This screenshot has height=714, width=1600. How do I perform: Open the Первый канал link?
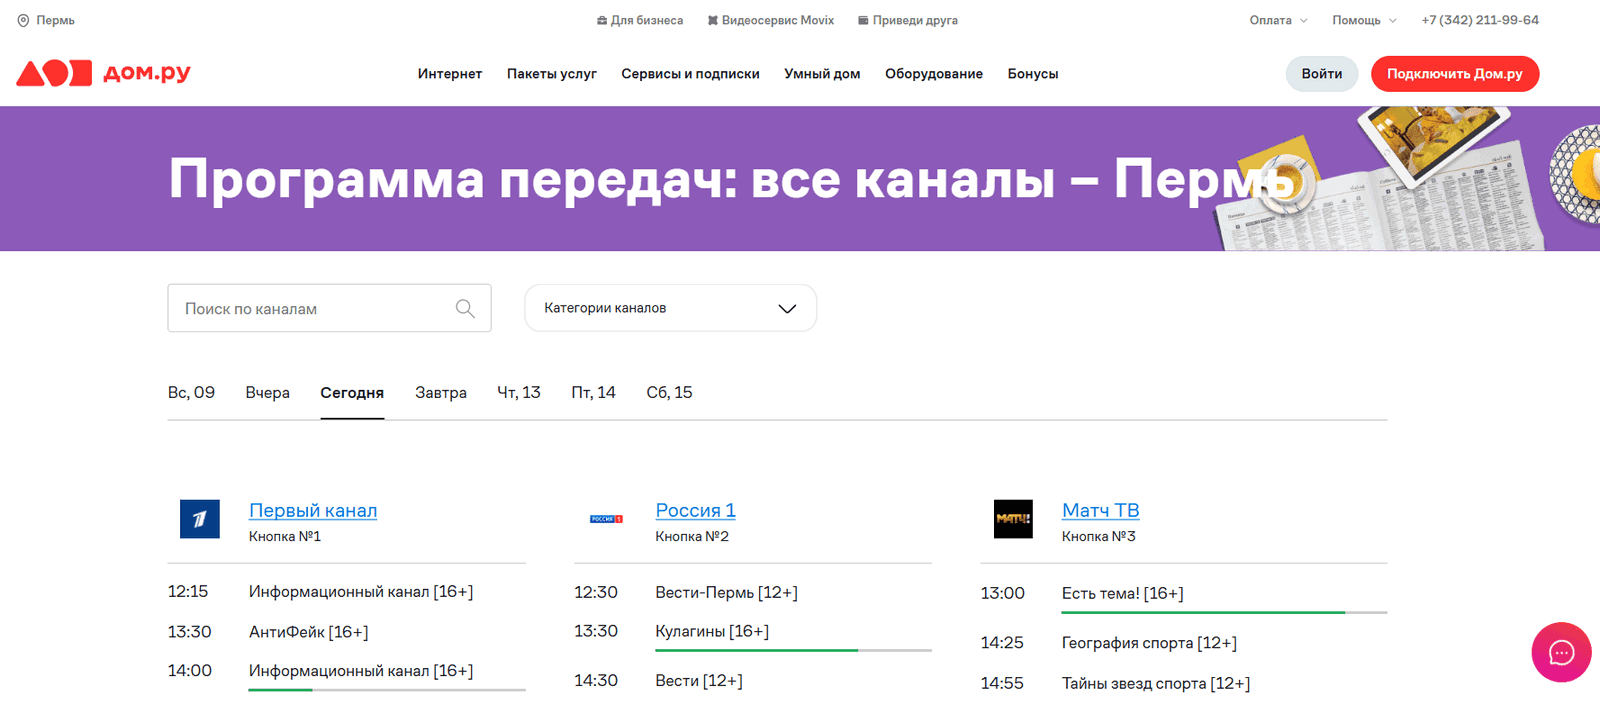[313, 510]
